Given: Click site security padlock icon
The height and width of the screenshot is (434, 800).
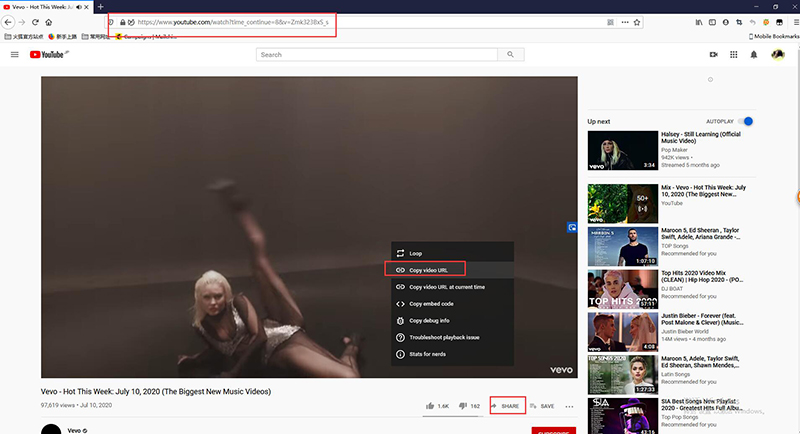Looking at the screenshot, I should (122, 22).
